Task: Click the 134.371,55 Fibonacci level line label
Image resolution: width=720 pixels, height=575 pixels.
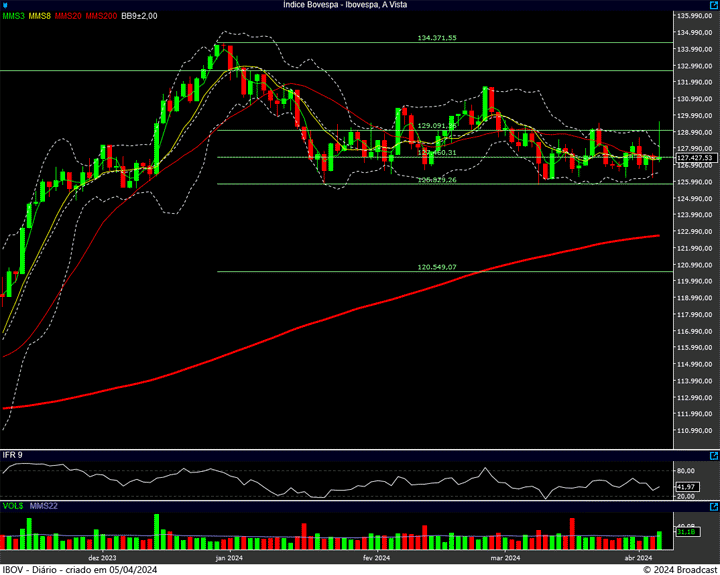Action: (x=436, y=38)
